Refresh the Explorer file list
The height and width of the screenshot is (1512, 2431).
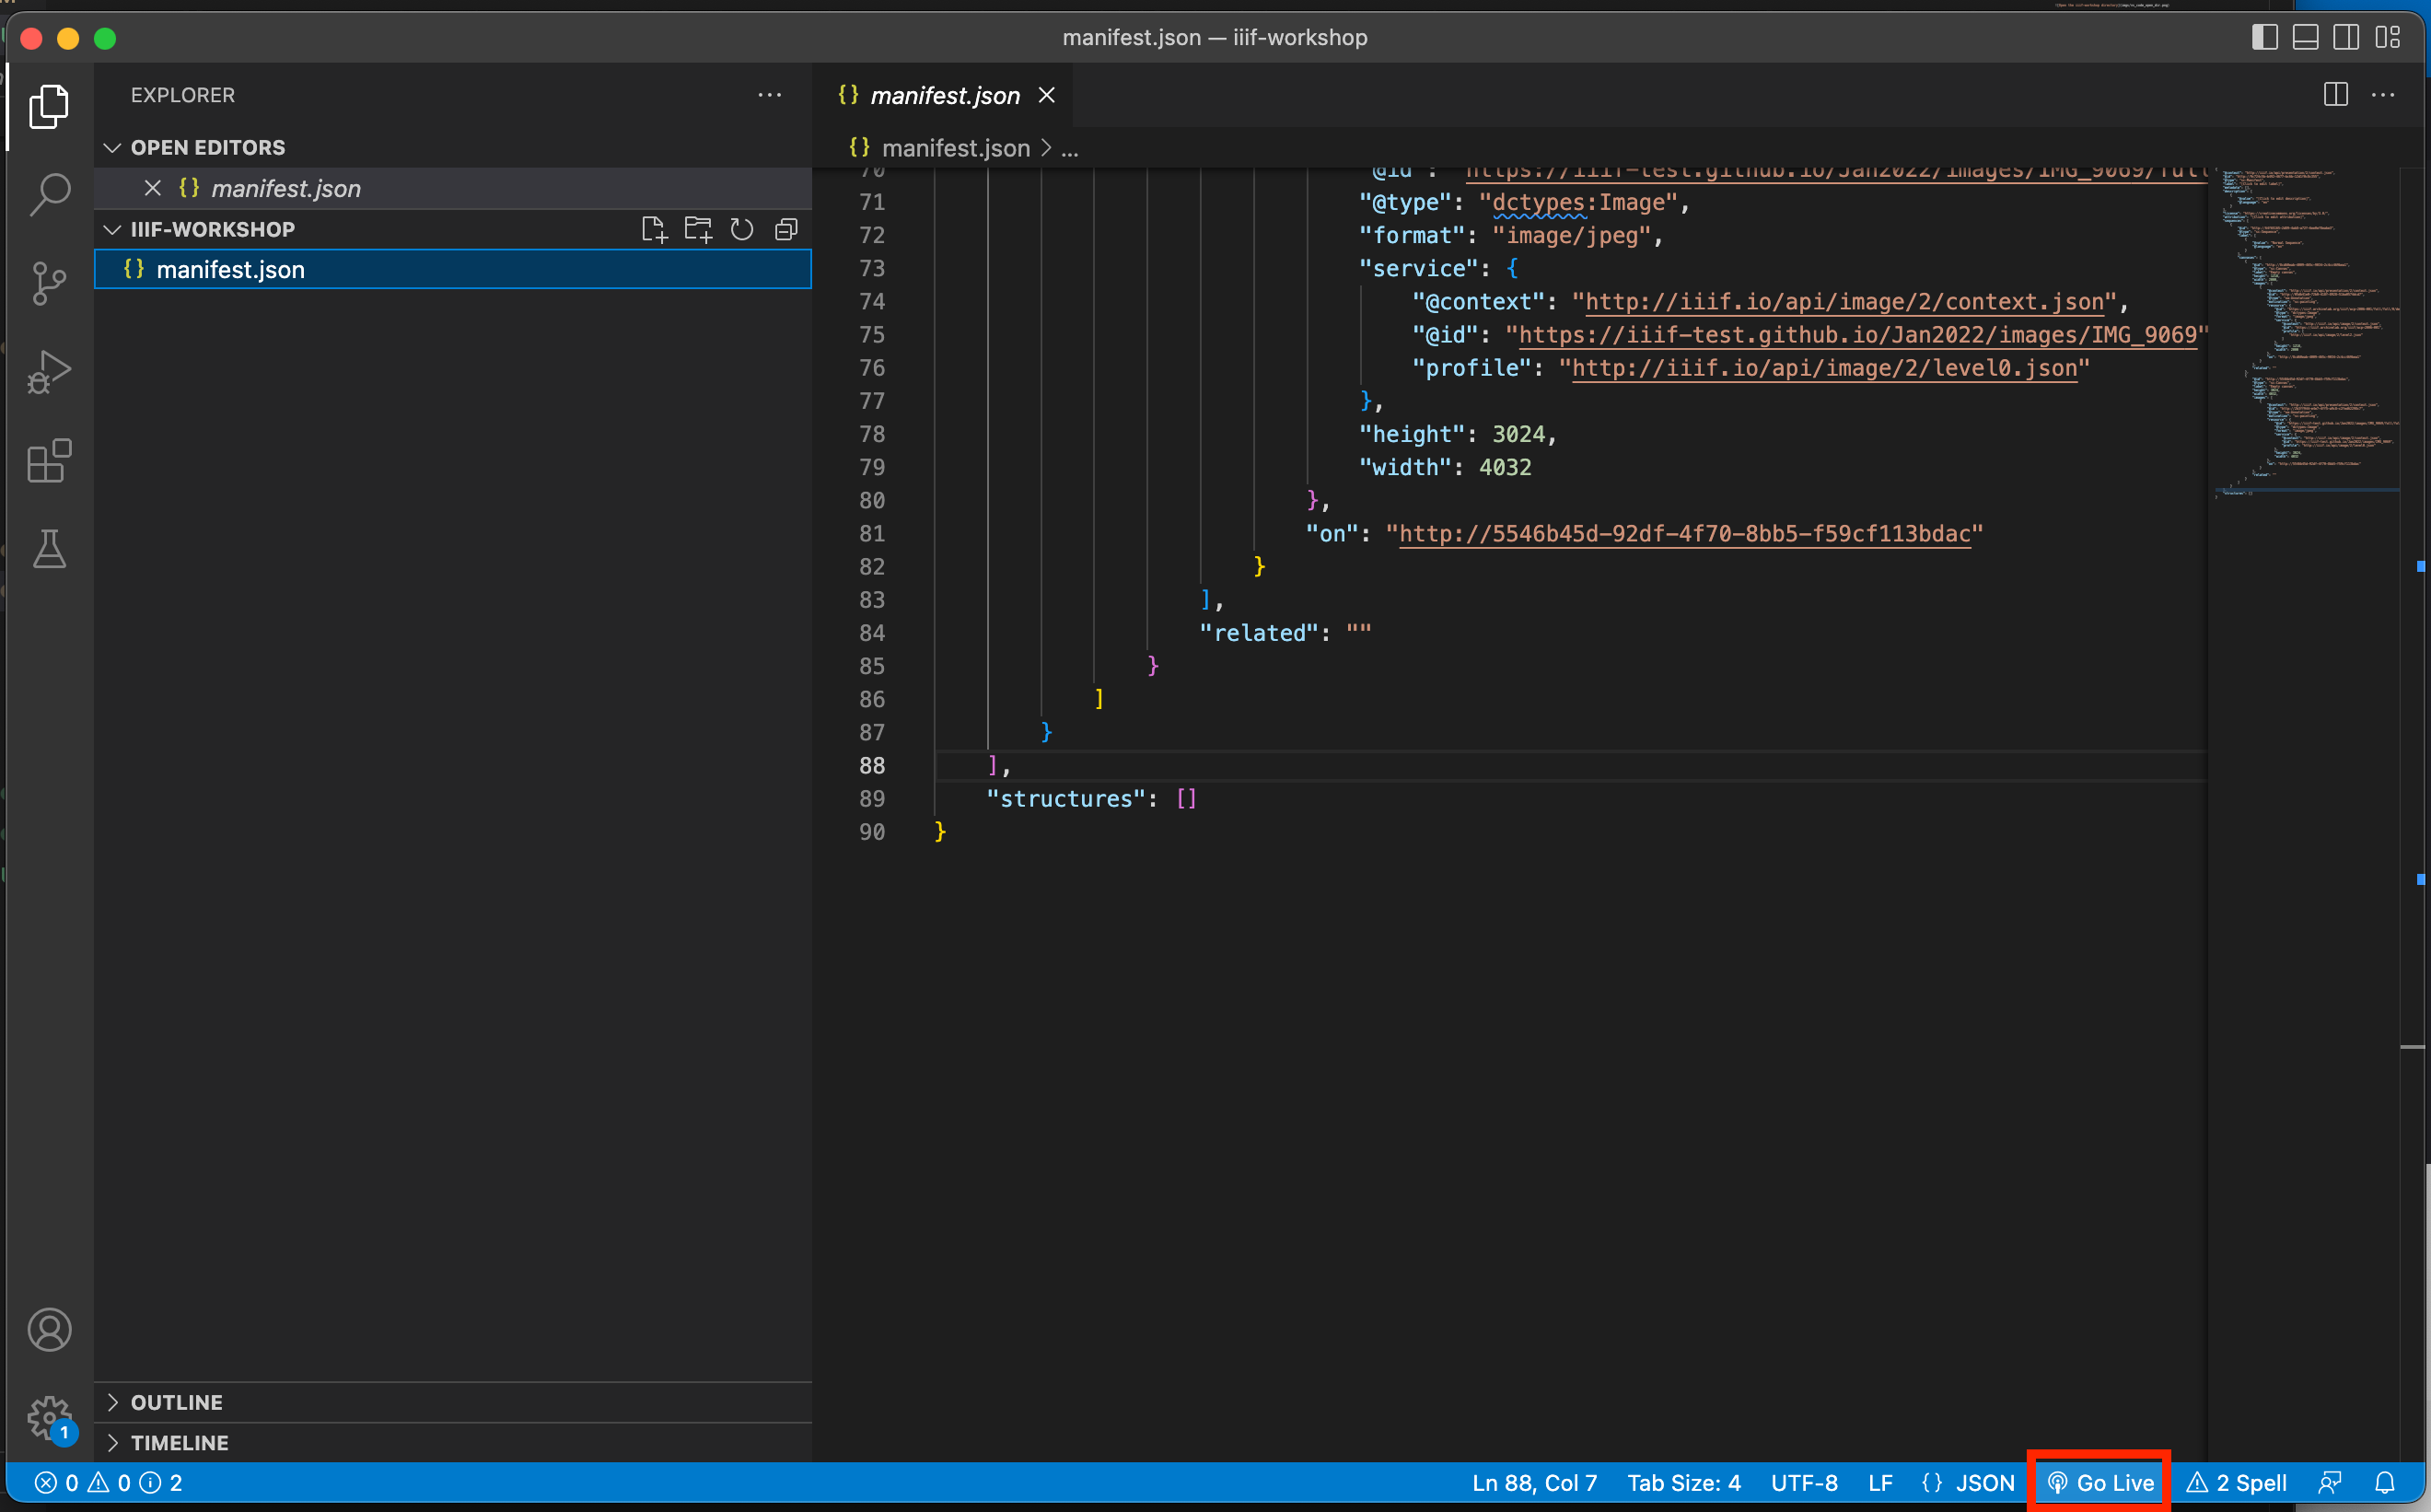(742, 230)
